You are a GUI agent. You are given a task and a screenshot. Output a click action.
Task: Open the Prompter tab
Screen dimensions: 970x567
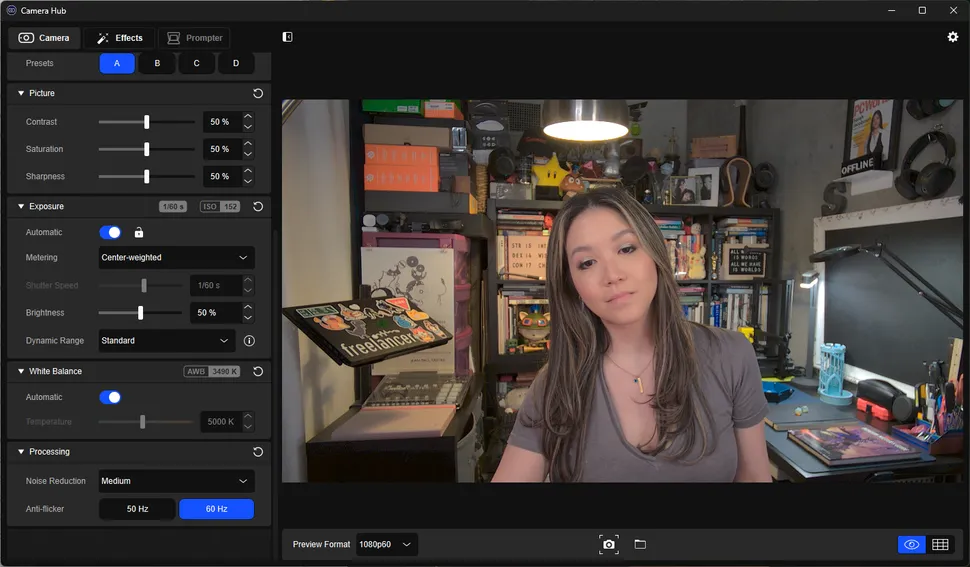(194, 38)
